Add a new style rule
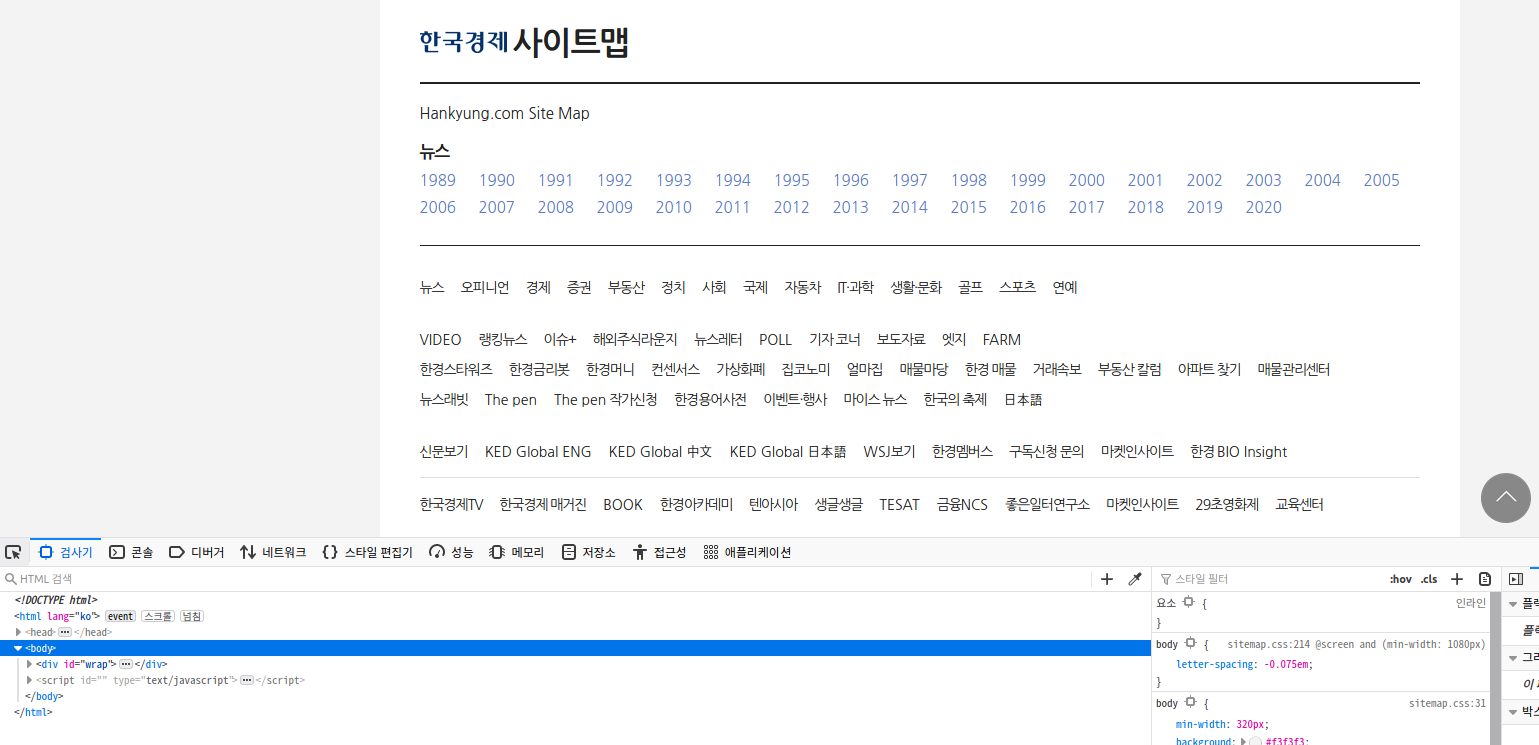The height and width of the screenshot is (745, 1539). click(1457, 579)
